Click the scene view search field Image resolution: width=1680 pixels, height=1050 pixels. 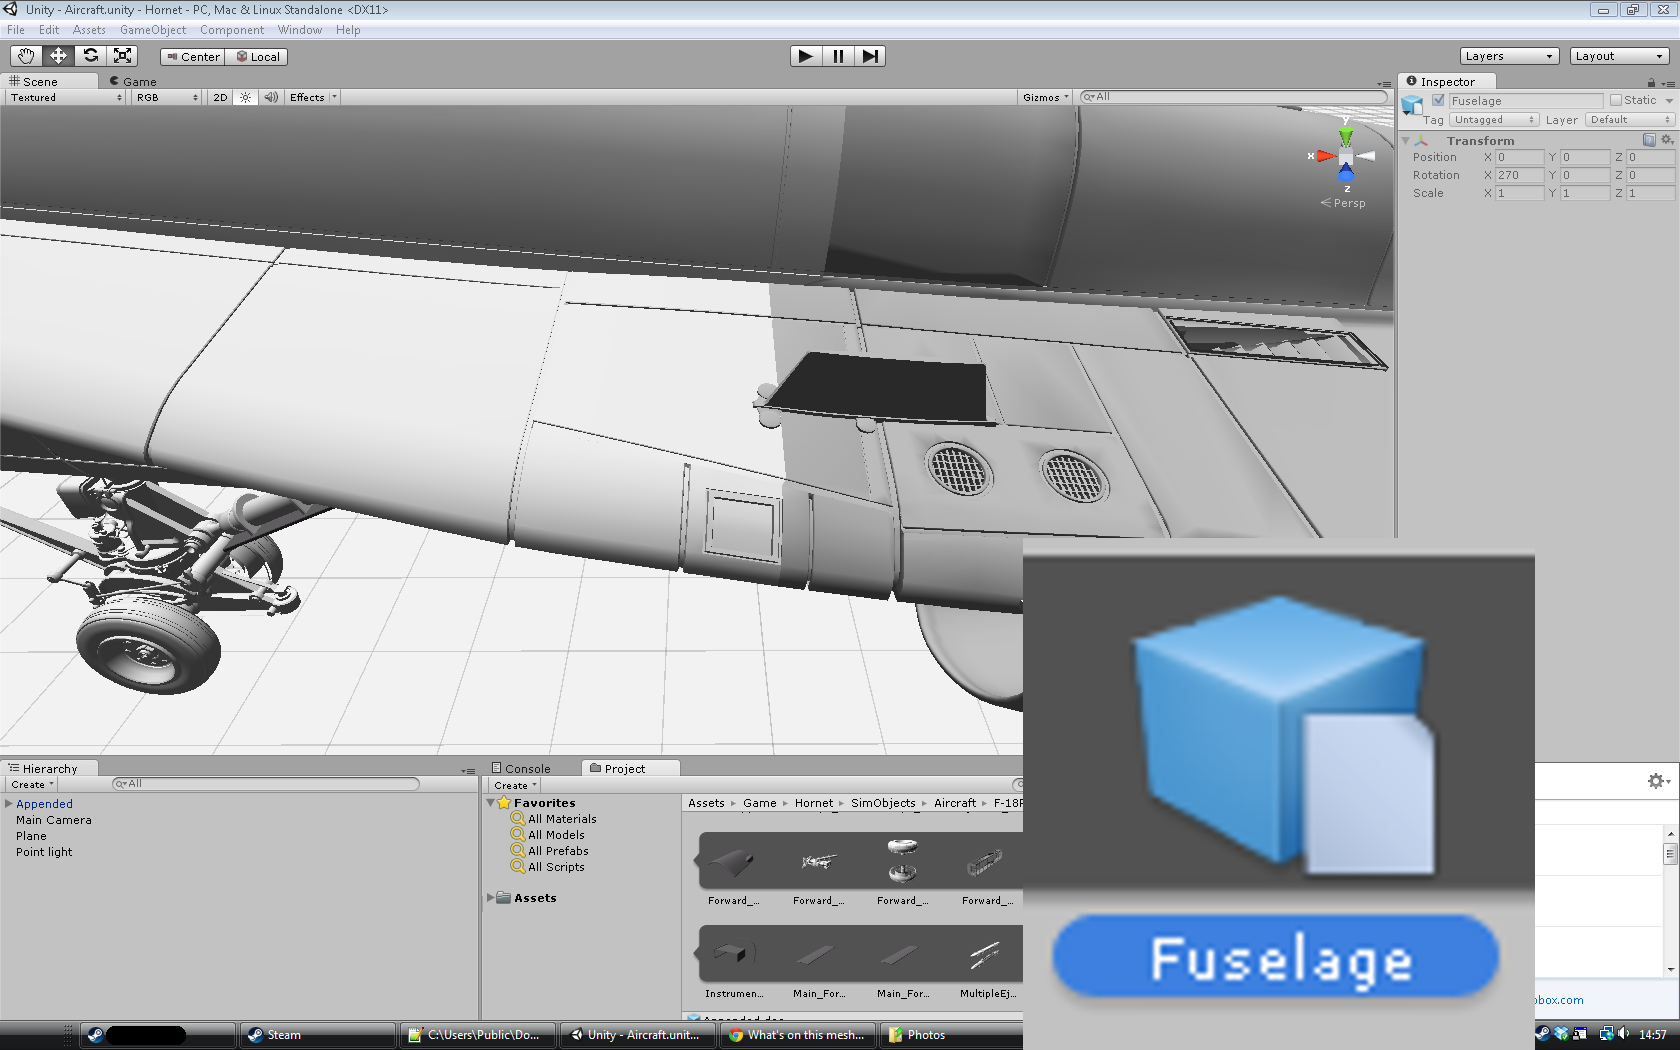1234,97
